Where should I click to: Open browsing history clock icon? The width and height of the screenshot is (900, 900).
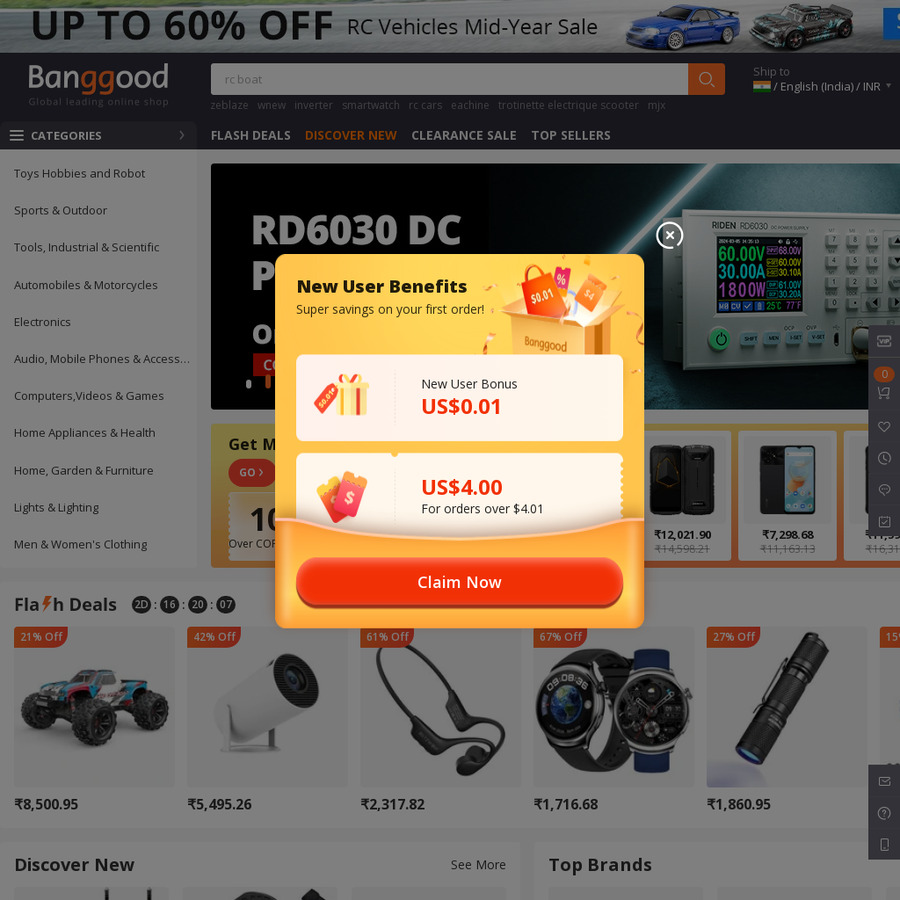[x=884, y=458]
